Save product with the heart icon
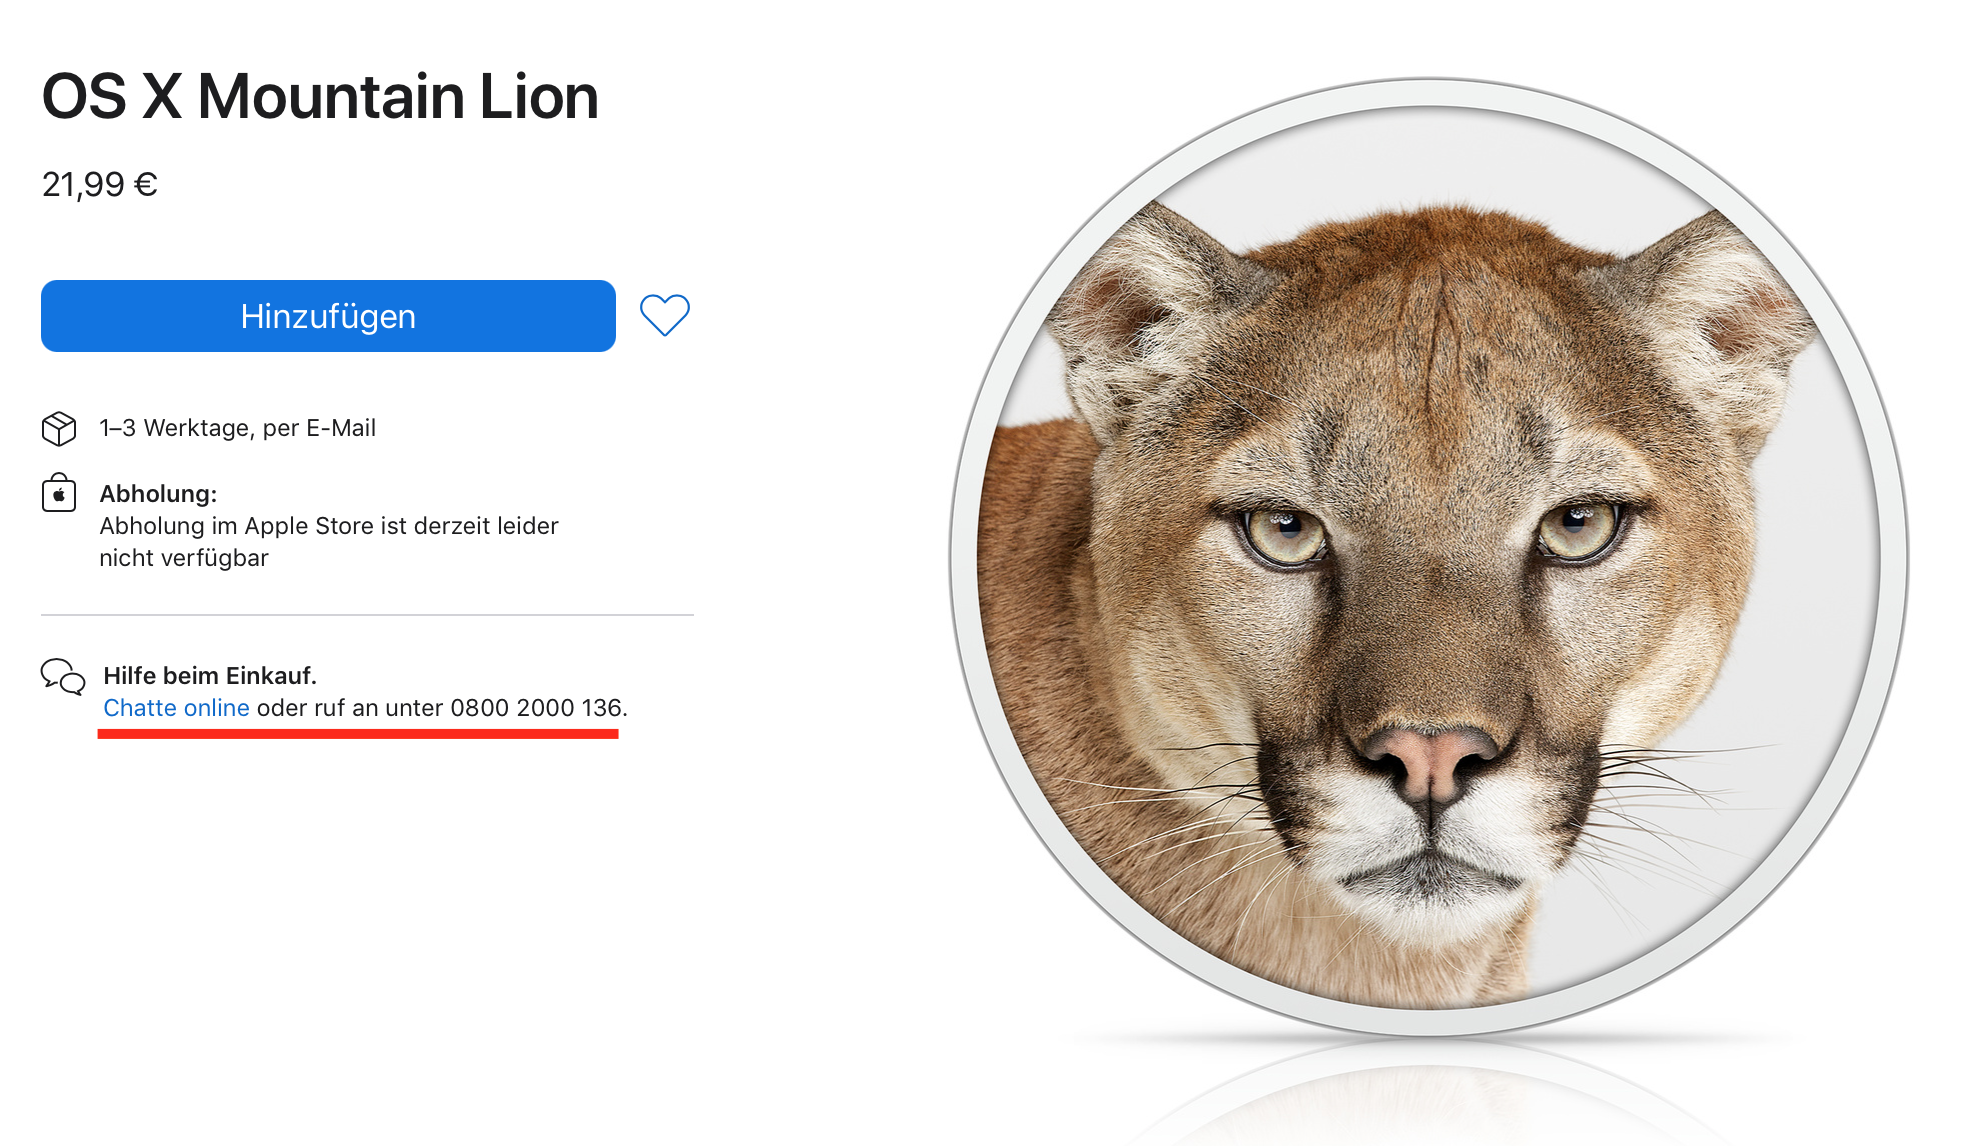The width and height of the screenshot is (1976, 1146). pyautogui.click(x=665, y=315)
